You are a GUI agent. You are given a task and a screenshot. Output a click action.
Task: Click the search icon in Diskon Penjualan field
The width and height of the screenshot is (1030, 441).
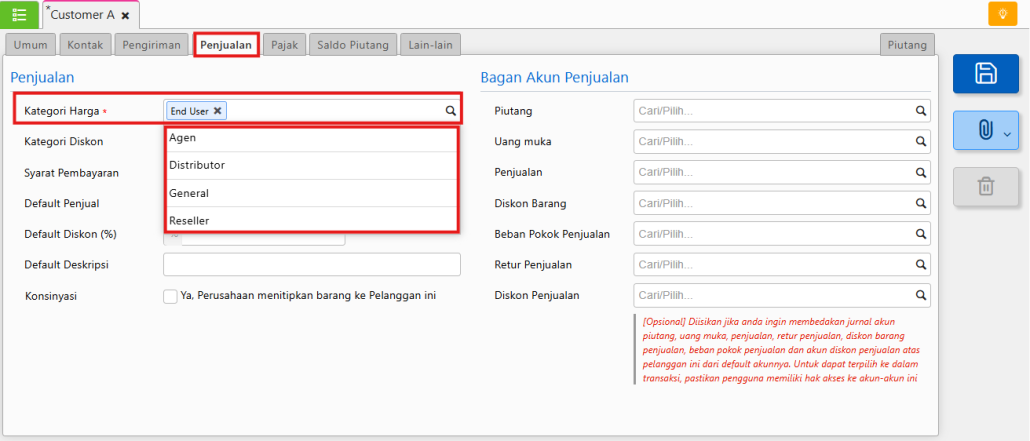[921, 295]
